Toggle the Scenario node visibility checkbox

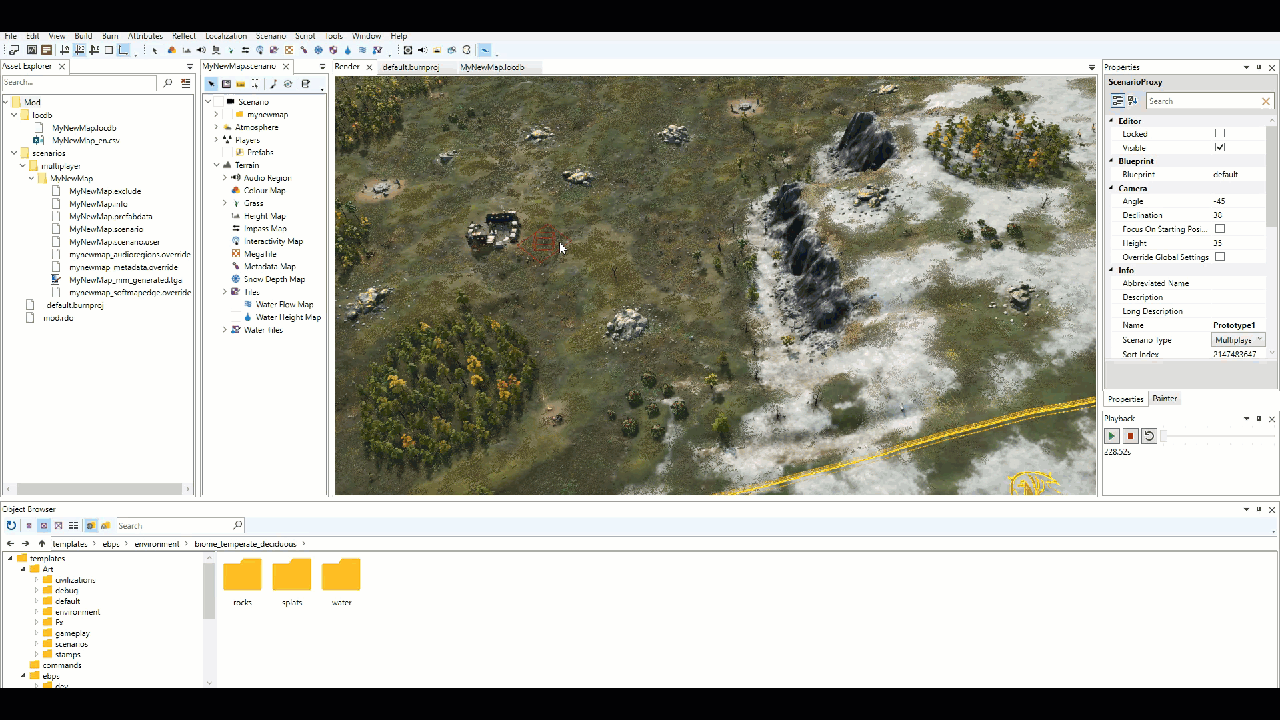click(x=218, y=102)
